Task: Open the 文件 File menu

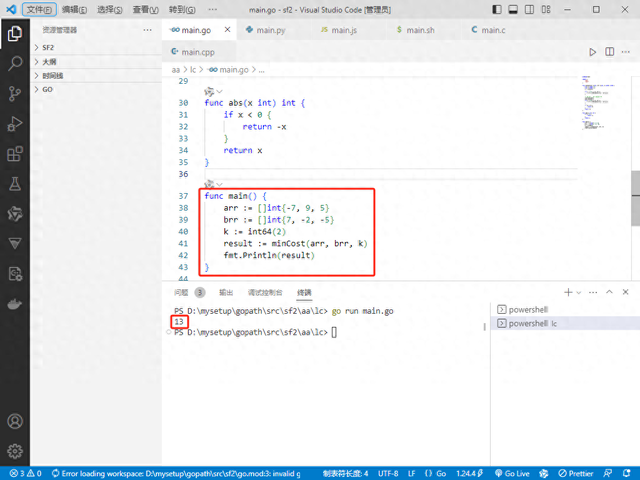Action: [x=39, y=9]
